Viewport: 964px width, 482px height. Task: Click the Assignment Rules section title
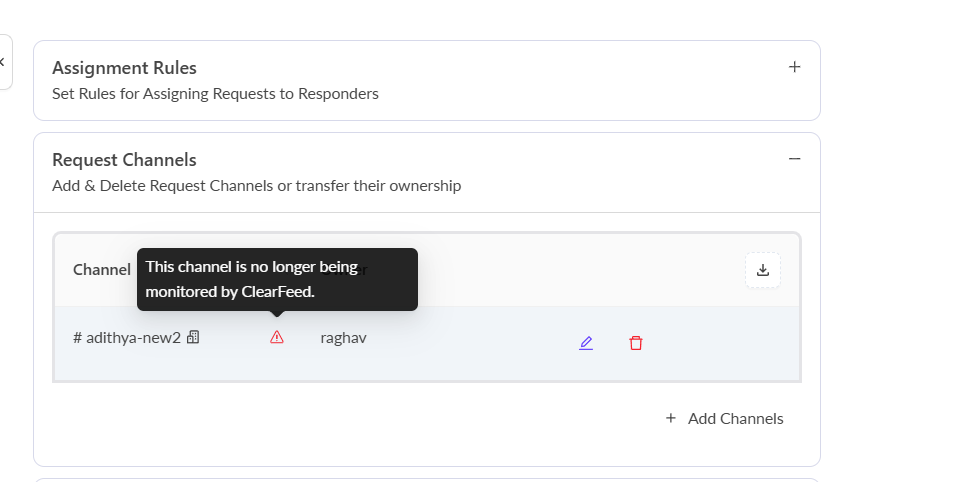[x=124, y=68]
